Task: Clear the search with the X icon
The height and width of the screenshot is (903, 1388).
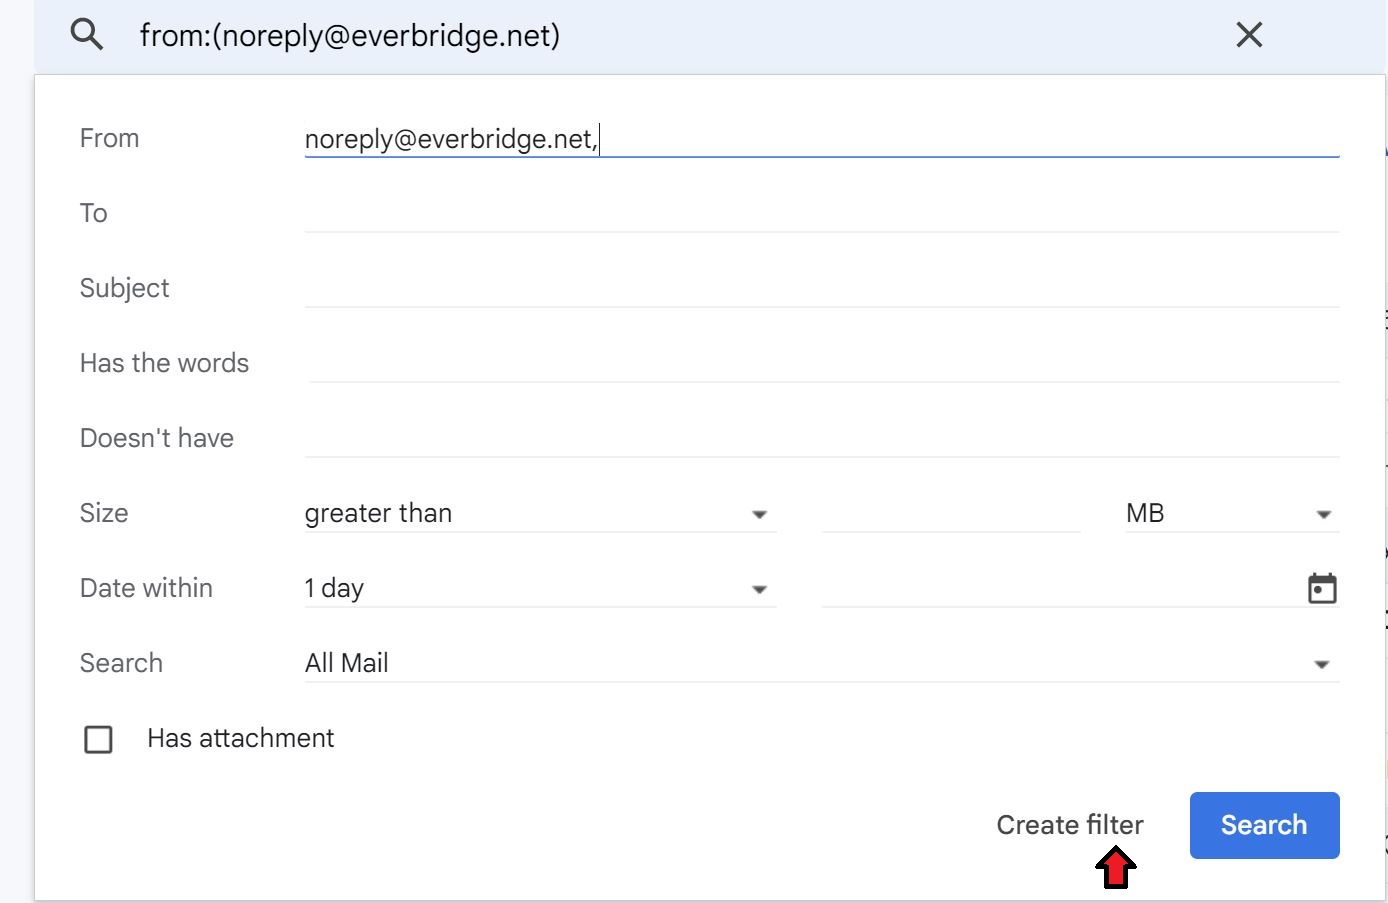Action: [x=1249, y=35]
